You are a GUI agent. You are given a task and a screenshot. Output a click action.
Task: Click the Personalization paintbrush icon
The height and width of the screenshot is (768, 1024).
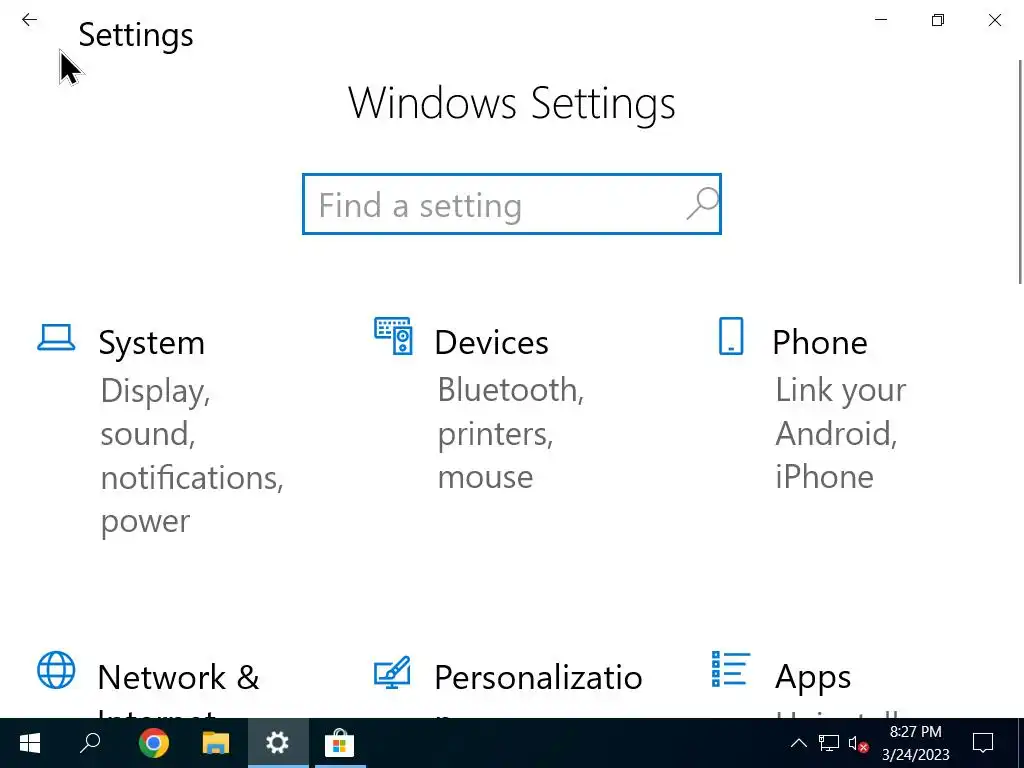(393, 671)
